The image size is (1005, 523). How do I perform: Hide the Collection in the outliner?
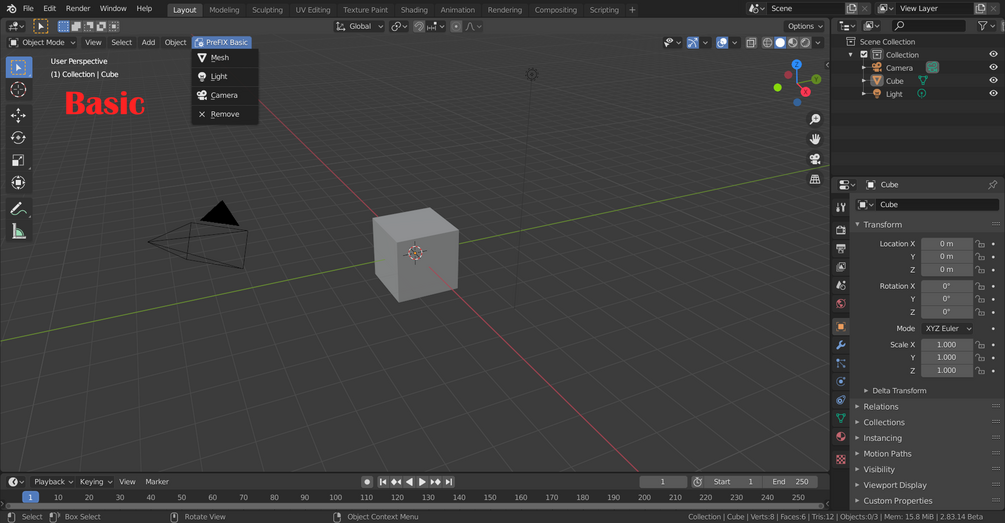993,54
